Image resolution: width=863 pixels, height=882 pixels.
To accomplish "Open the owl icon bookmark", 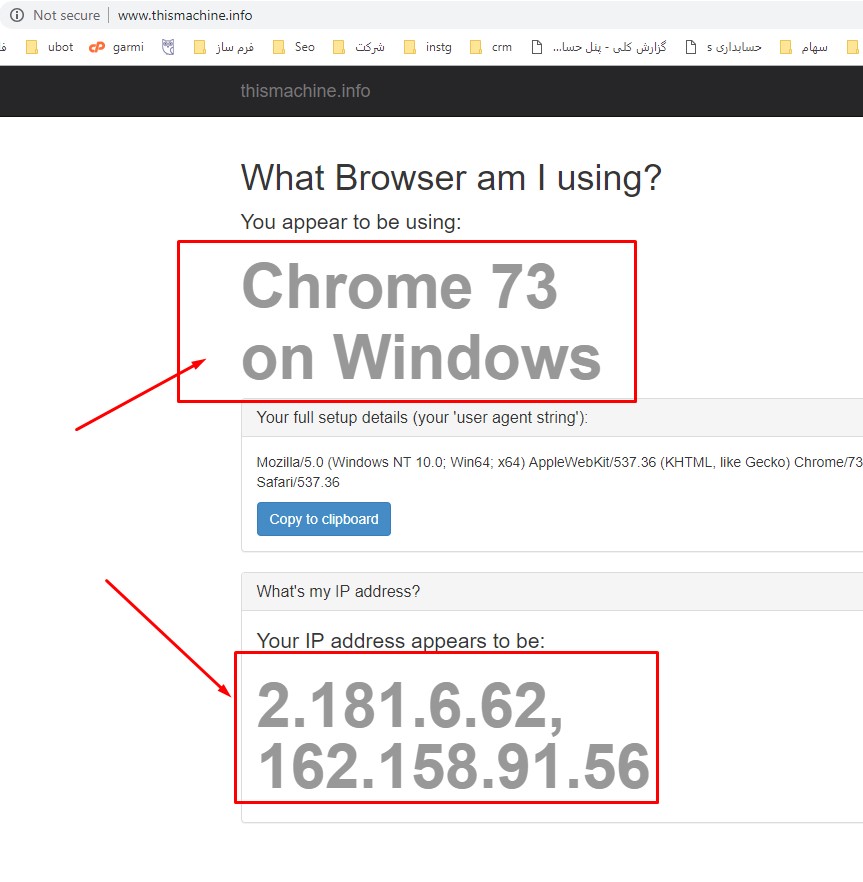I will point(168,47).
